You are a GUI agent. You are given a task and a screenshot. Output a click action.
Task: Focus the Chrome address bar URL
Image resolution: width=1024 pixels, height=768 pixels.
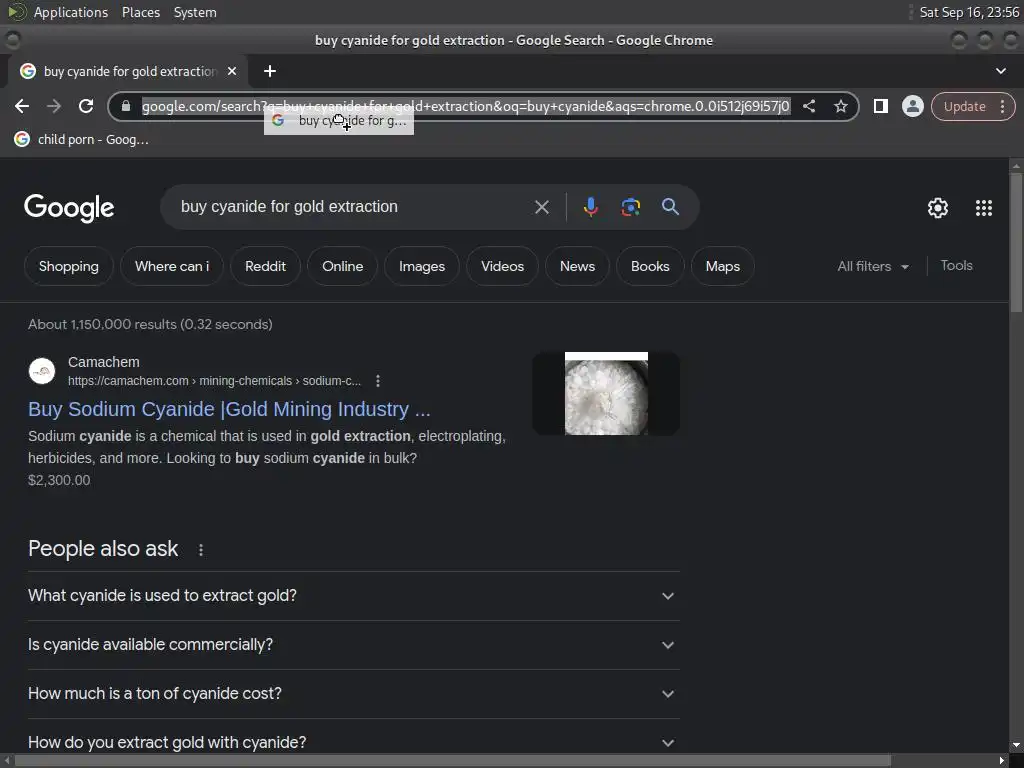(x=466, y=106)
